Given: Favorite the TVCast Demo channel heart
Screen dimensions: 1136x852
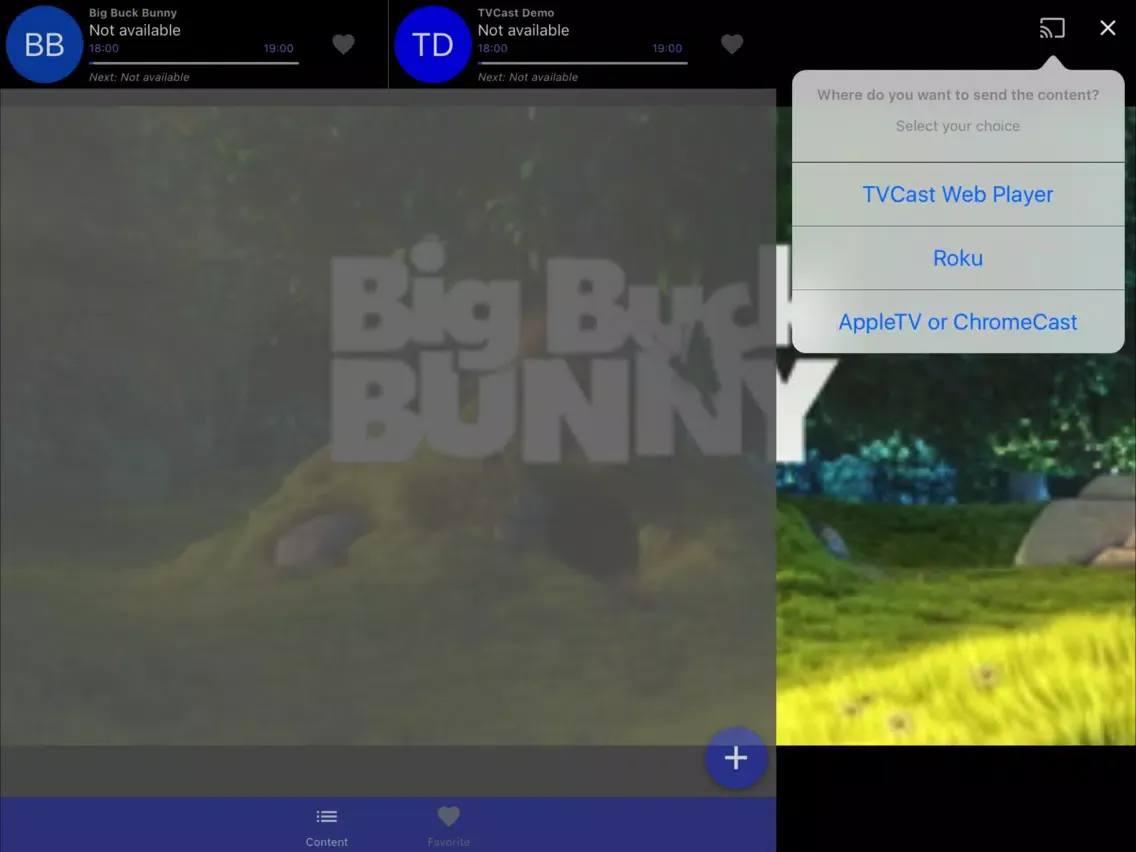Looking at the screenshot, I should click(732, 44).
